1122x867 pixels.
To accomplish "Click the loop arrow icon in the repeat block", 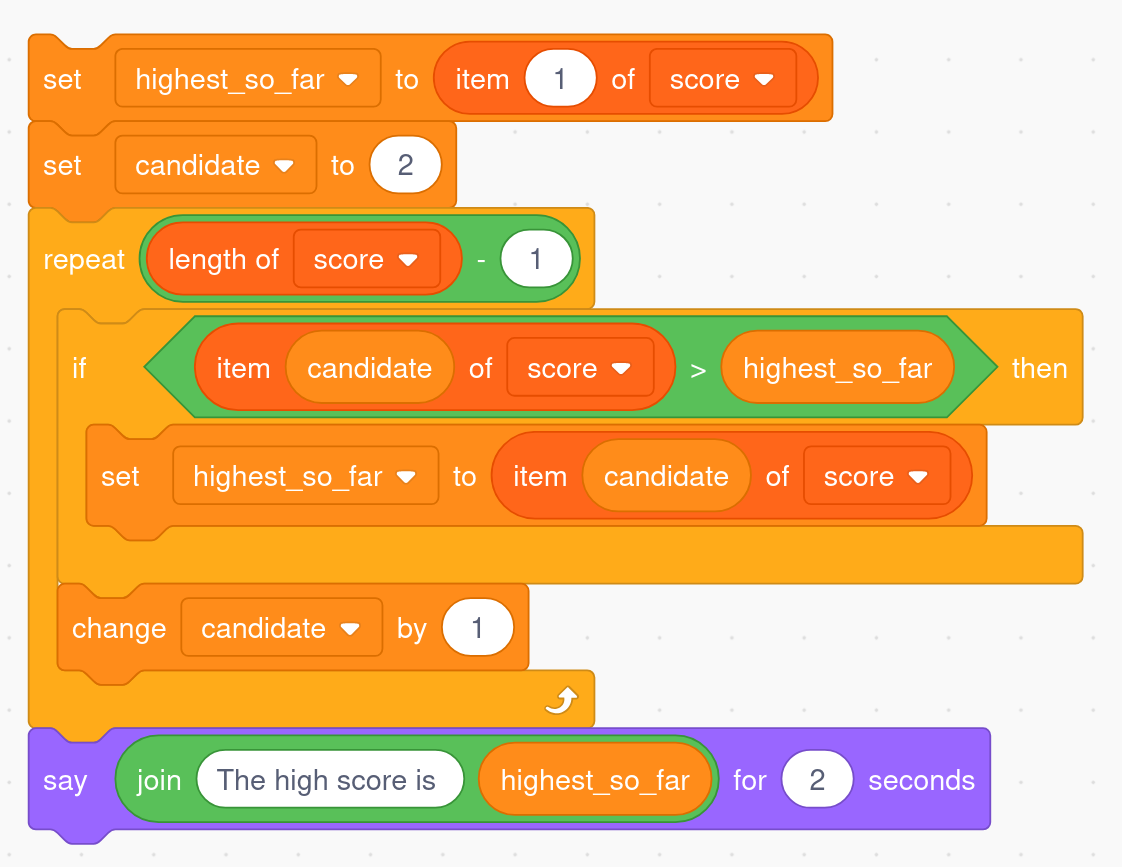I will coord(561,701).
